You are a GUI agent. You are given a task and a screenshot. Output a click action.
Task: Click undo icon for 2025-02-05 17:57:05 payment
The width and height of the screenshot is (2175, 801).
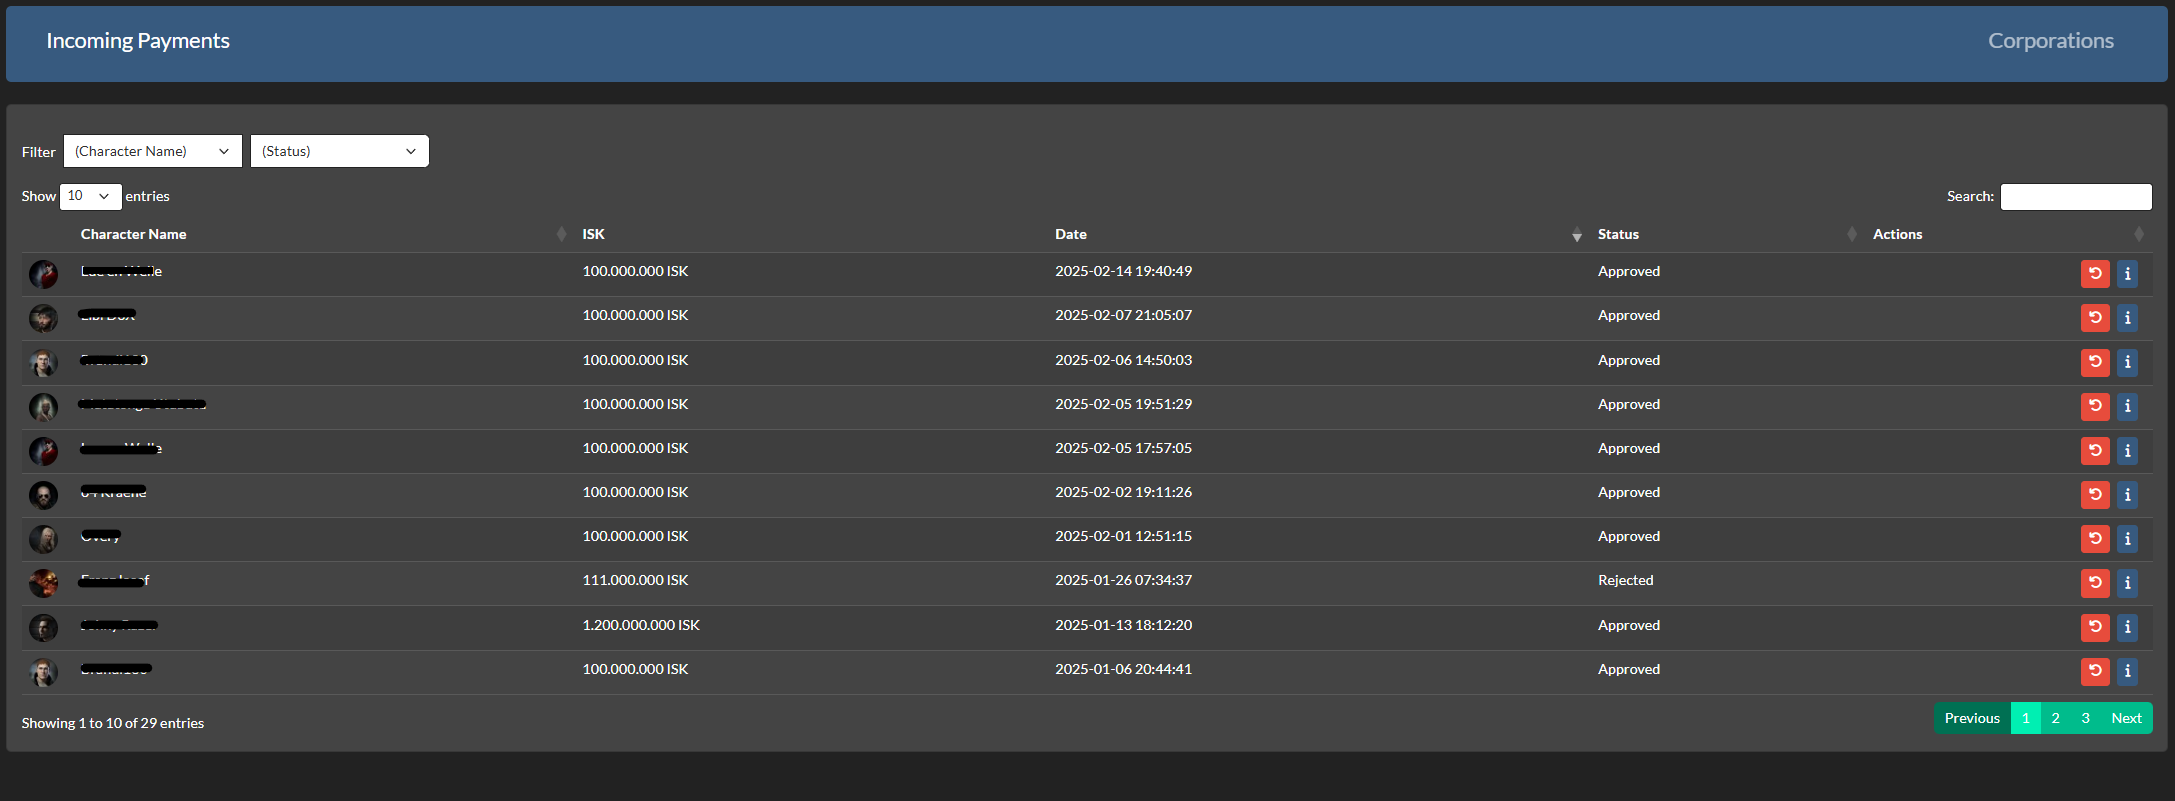tap(2095, 451)
